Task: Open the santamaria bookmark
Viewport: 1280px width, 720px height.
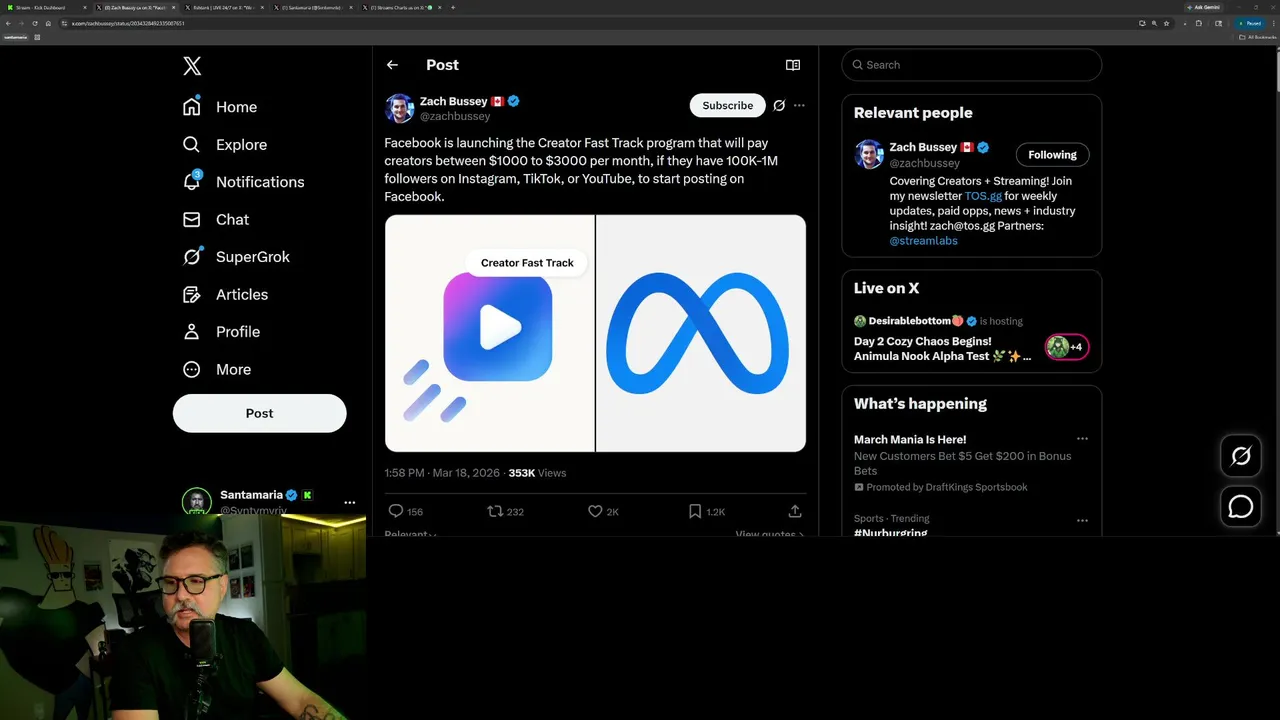Action: (x=15, y=37)
